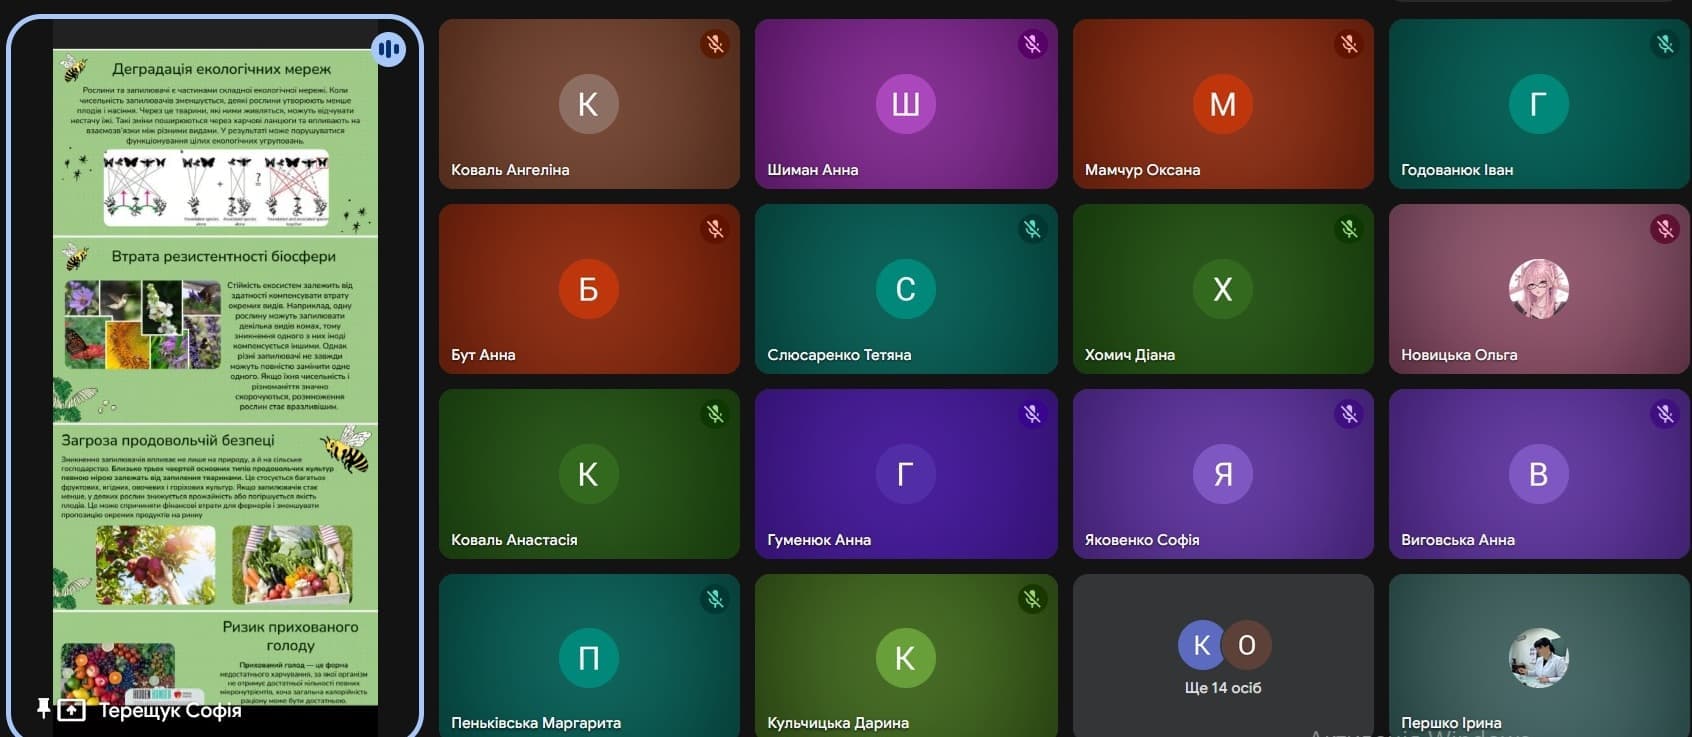The width and height of the screenshot is (1692, 737).
Task: Click the muted microphone icon on Коваль Ангеліна's tile
Action: [715, 44]
